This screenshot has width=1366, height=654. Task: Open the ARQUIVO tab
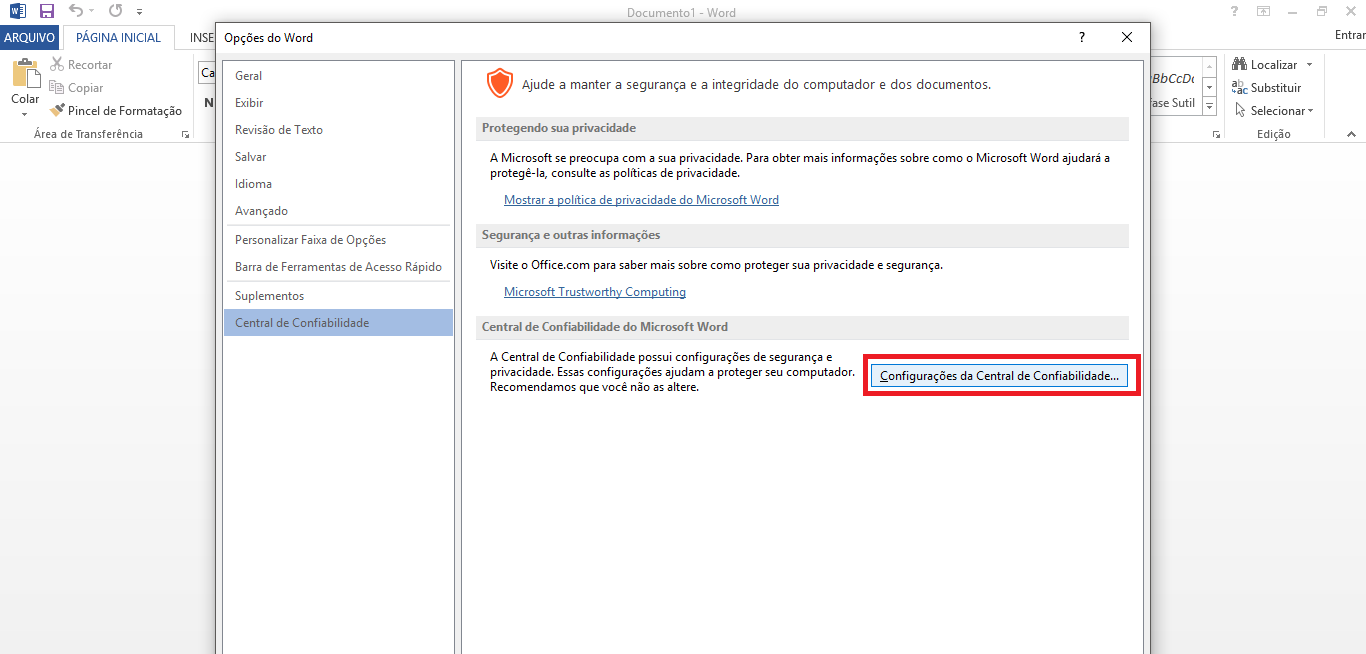pos(30,38)
